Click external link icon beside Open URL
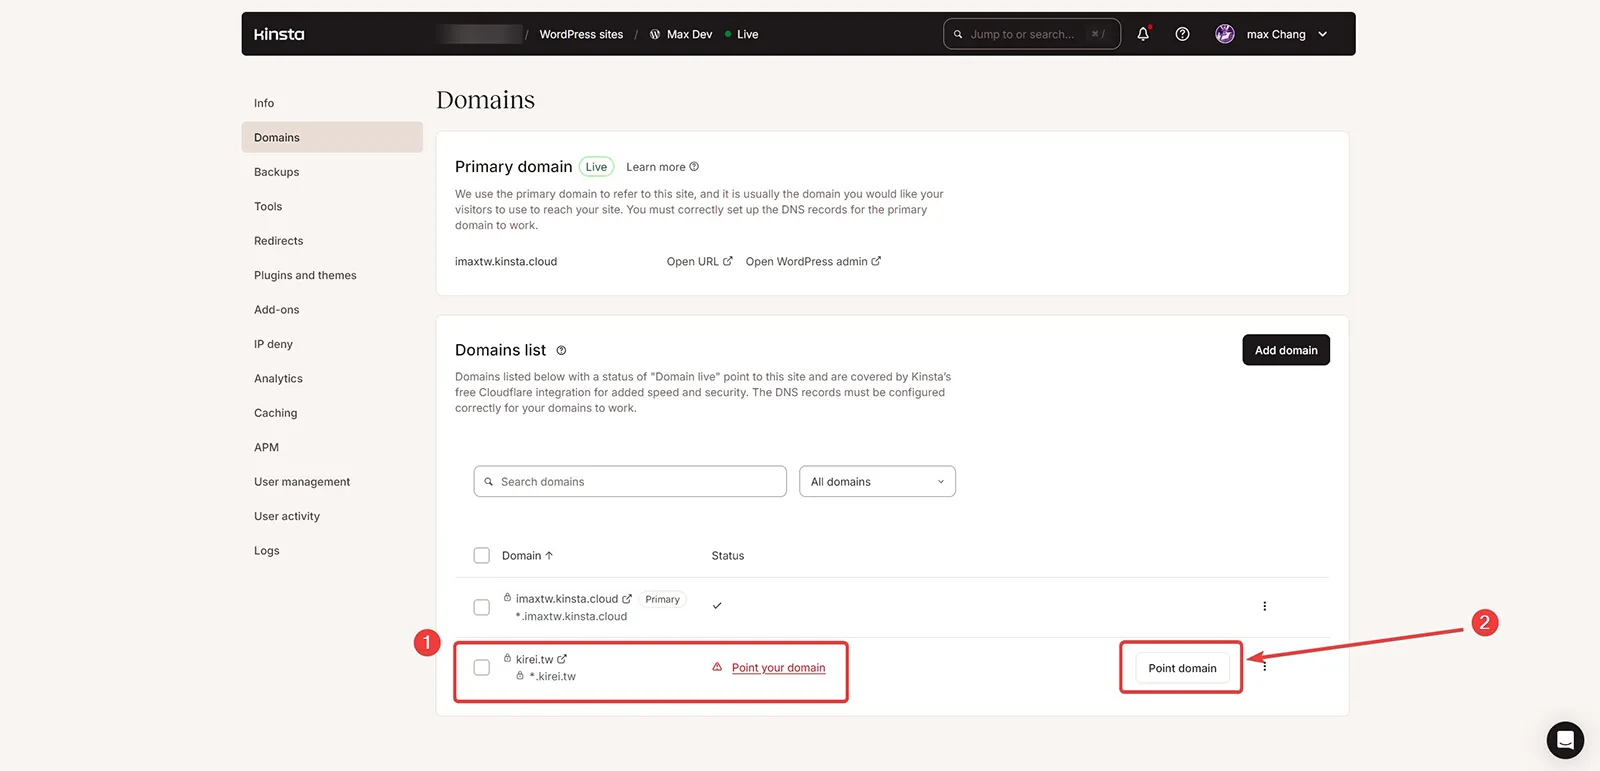The width and height of the screenshot is (1600, 771). click(728, 261)
